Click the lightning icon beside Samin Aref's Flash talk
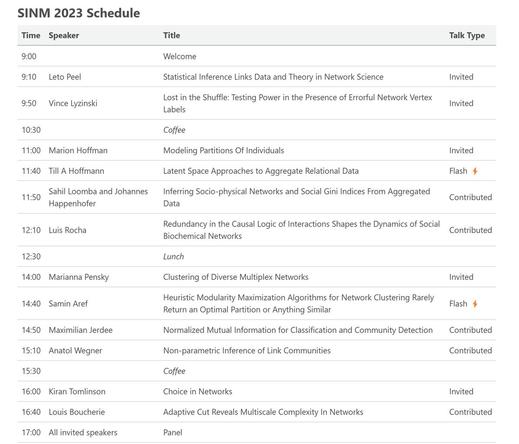The height and width of the screenshot is (444, 519). 475,304
